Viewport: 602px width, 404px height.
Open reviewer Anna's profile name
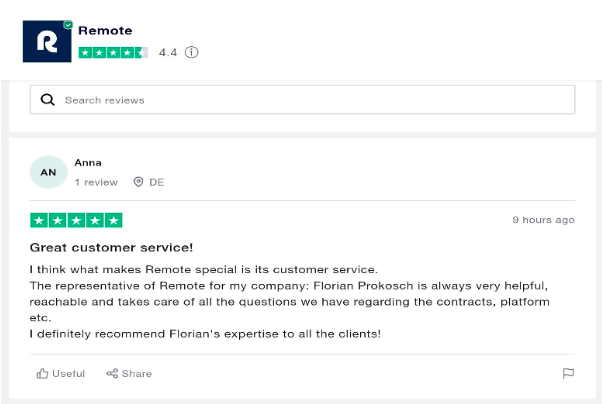click(88, 163)
